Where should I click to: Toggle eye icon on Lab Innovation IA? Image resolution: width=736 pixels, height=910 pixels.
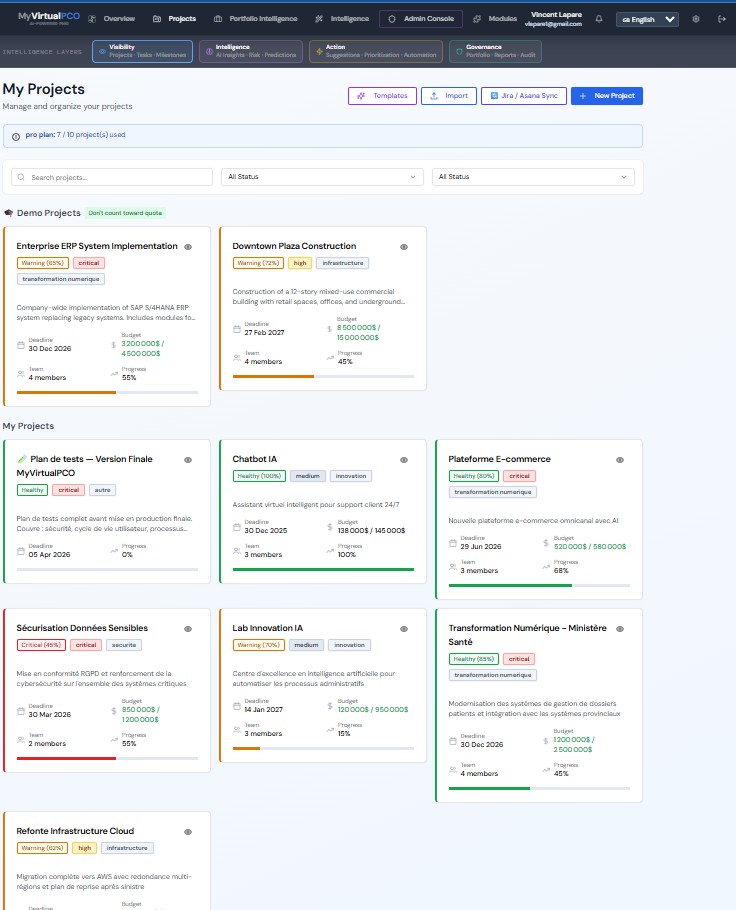point(404,629)
